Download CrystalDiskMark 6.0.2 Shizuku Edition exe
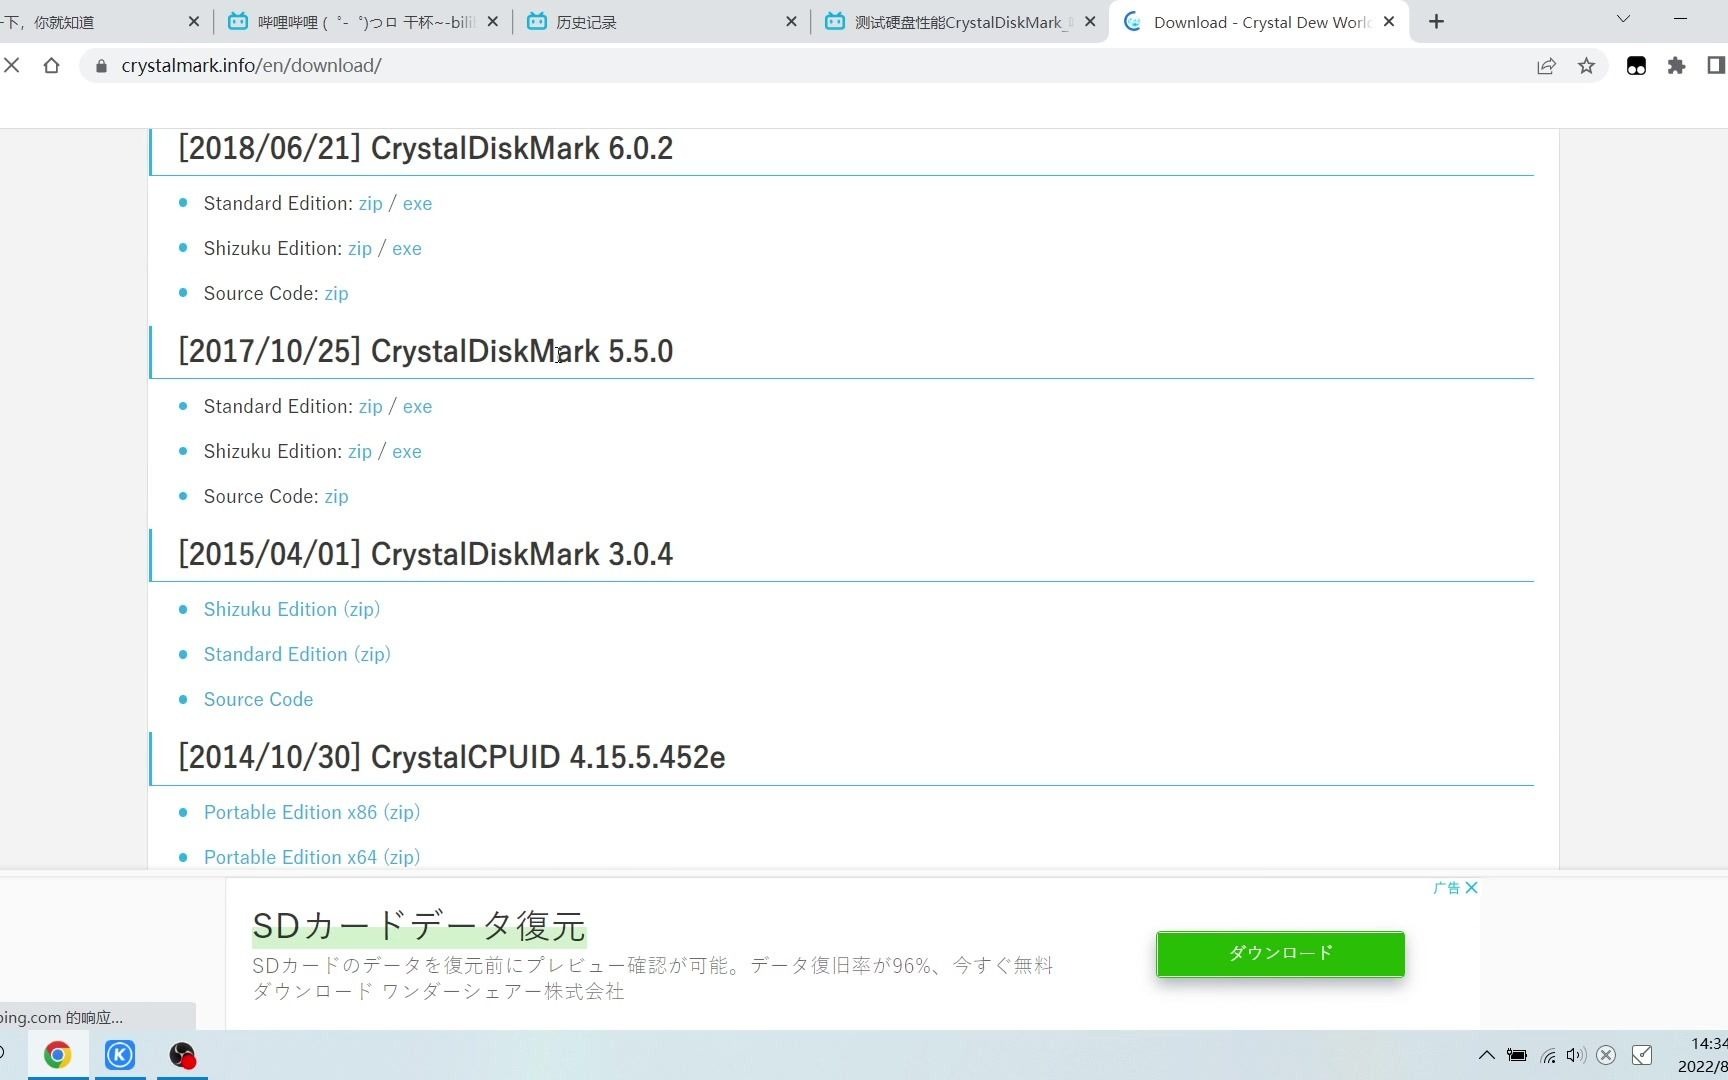1728x1080 pixels. (406, 248)
